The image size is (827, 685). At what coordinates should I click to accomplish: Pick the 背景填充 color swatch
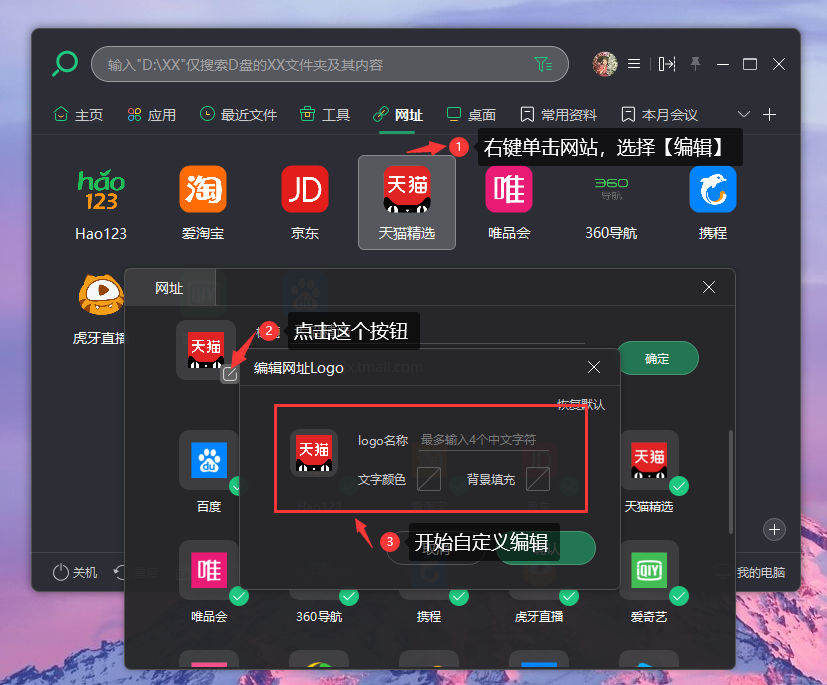(538, 479)
